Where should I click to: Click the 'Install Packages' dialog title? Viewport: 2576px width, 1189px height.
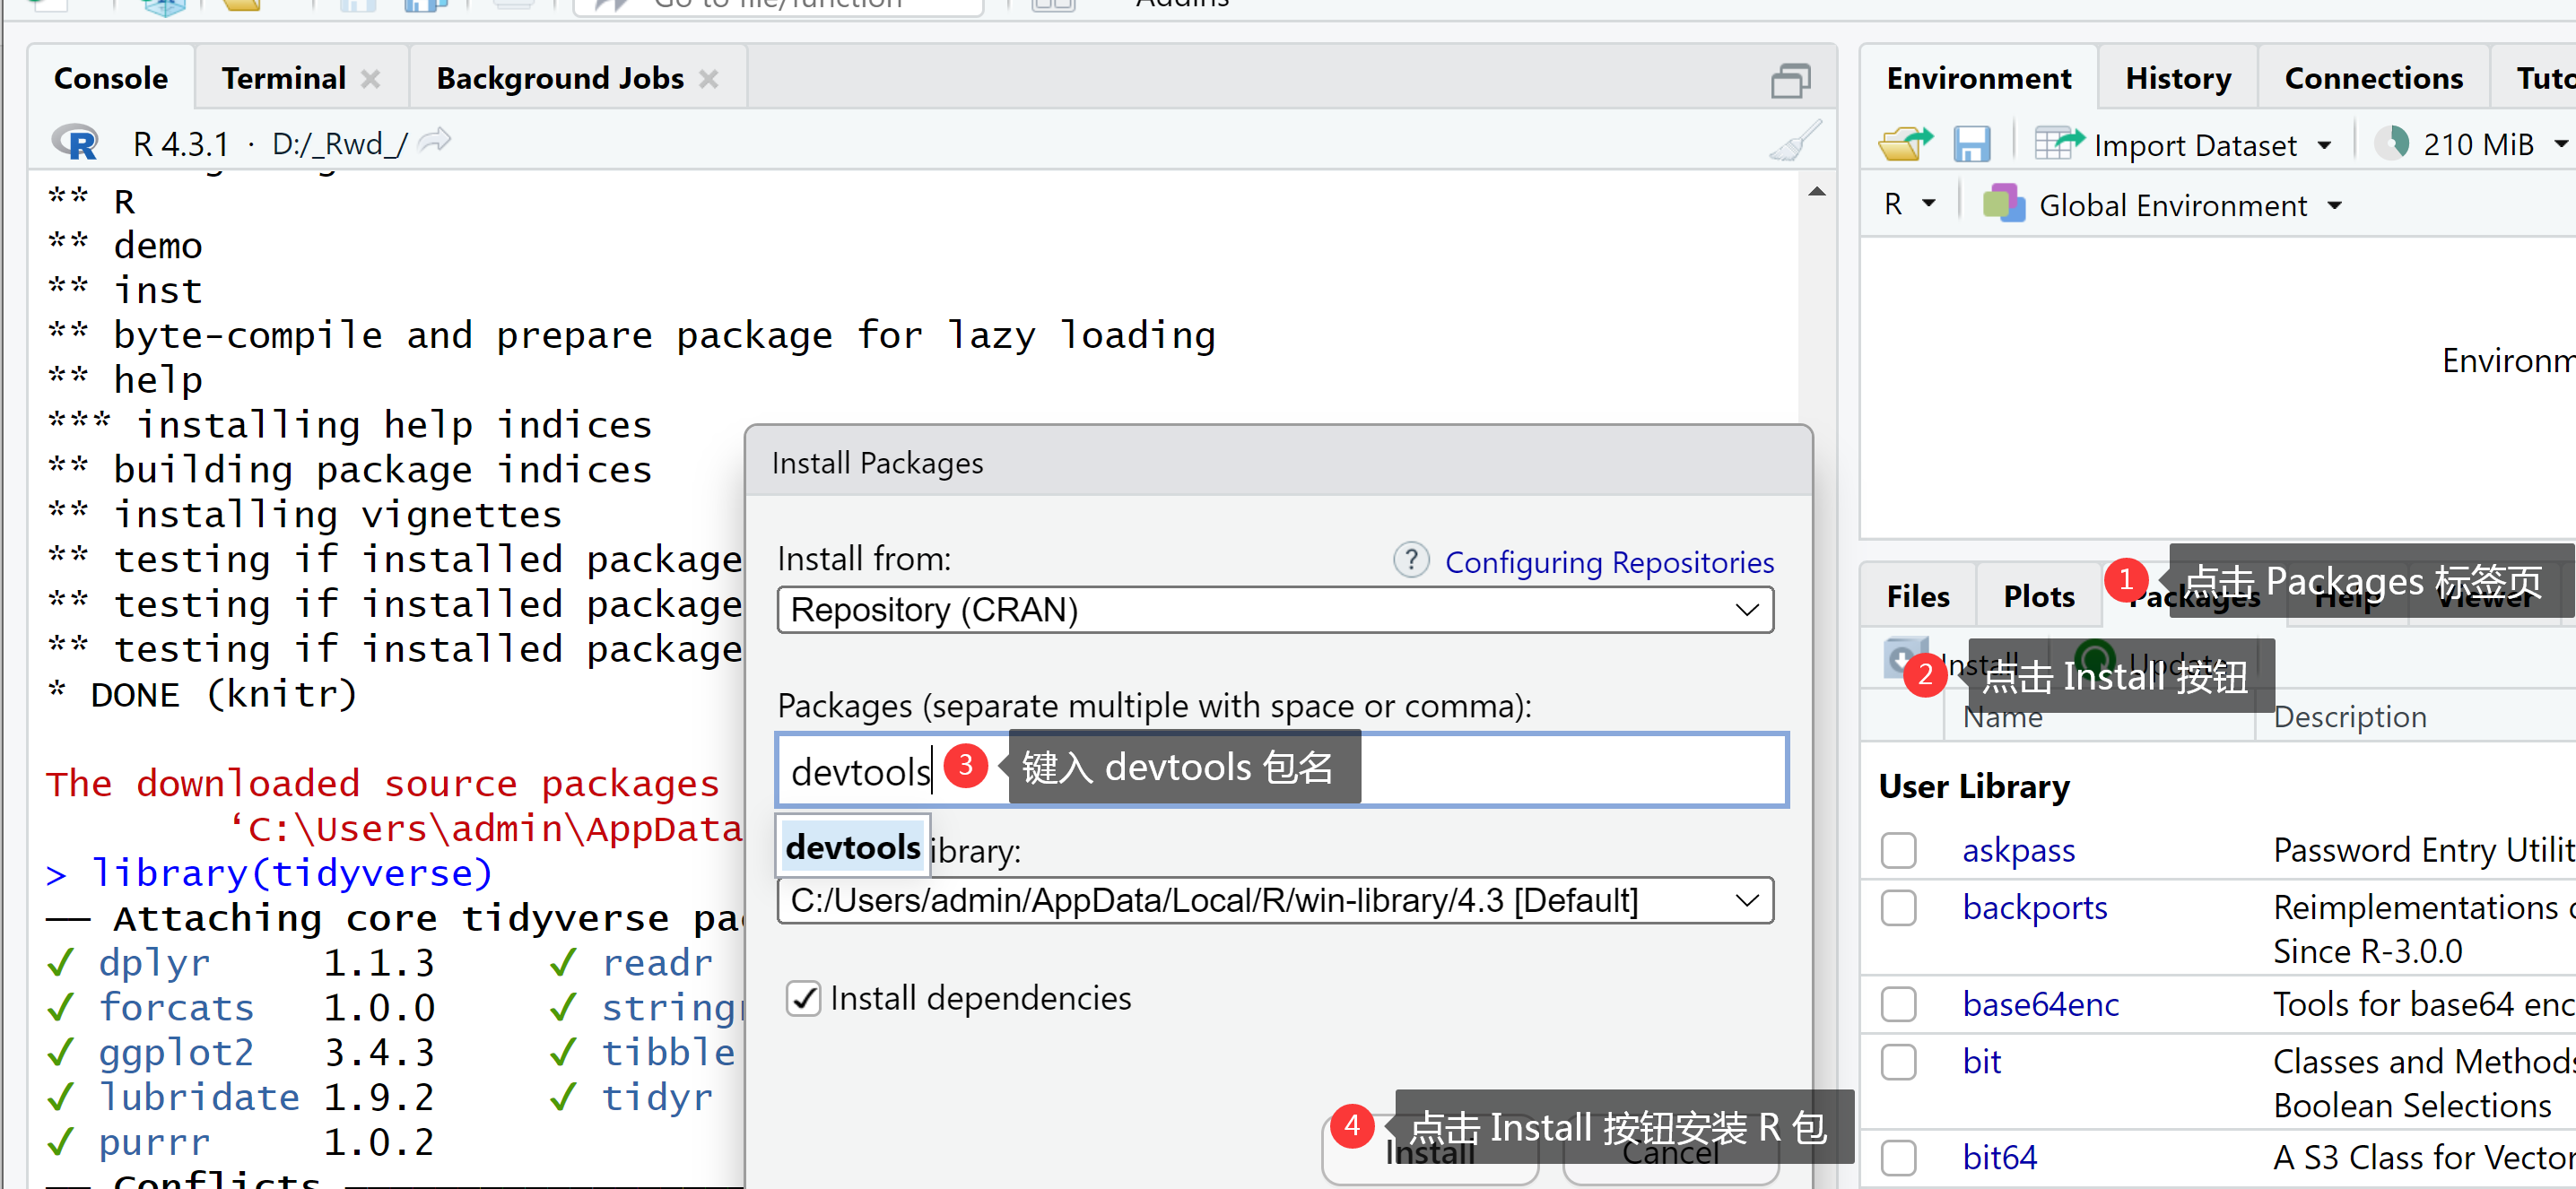[877, 464]
